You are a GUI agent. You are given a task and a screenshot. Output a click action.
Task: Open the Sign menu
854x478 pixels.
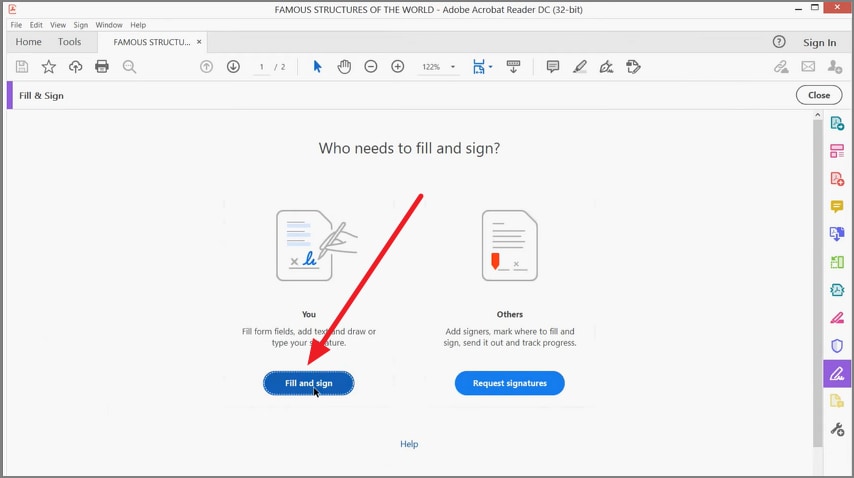coord(81,24)
